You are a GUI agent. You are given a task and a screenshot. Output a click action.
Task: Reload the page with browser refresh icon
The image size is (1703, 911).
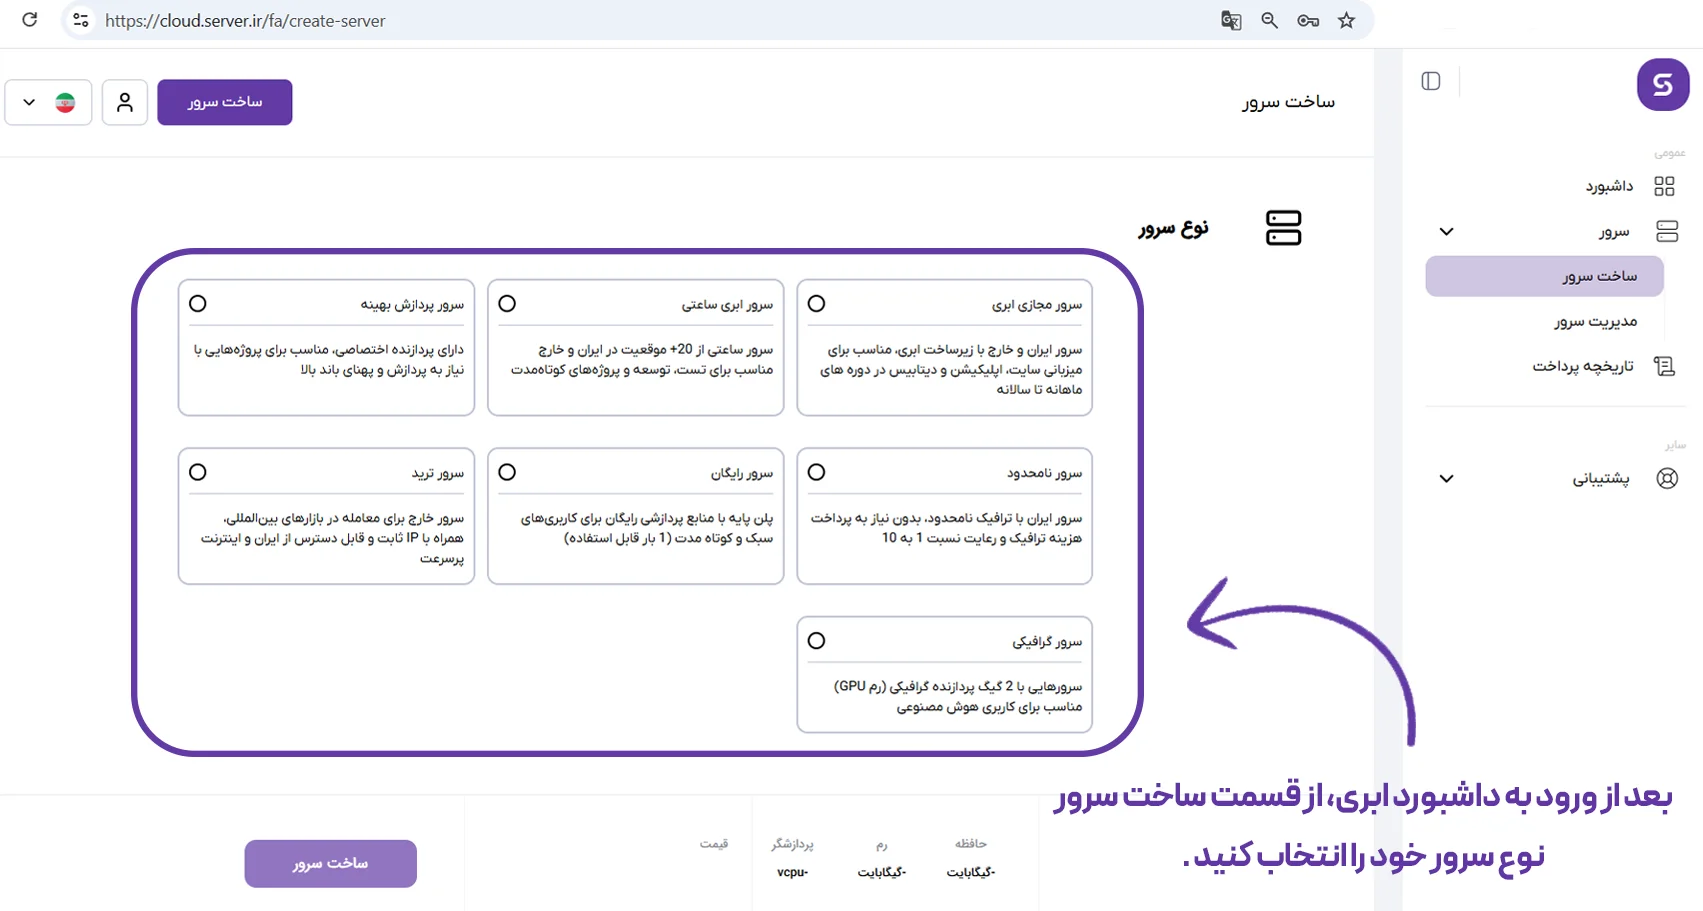[x=30, y=20]
